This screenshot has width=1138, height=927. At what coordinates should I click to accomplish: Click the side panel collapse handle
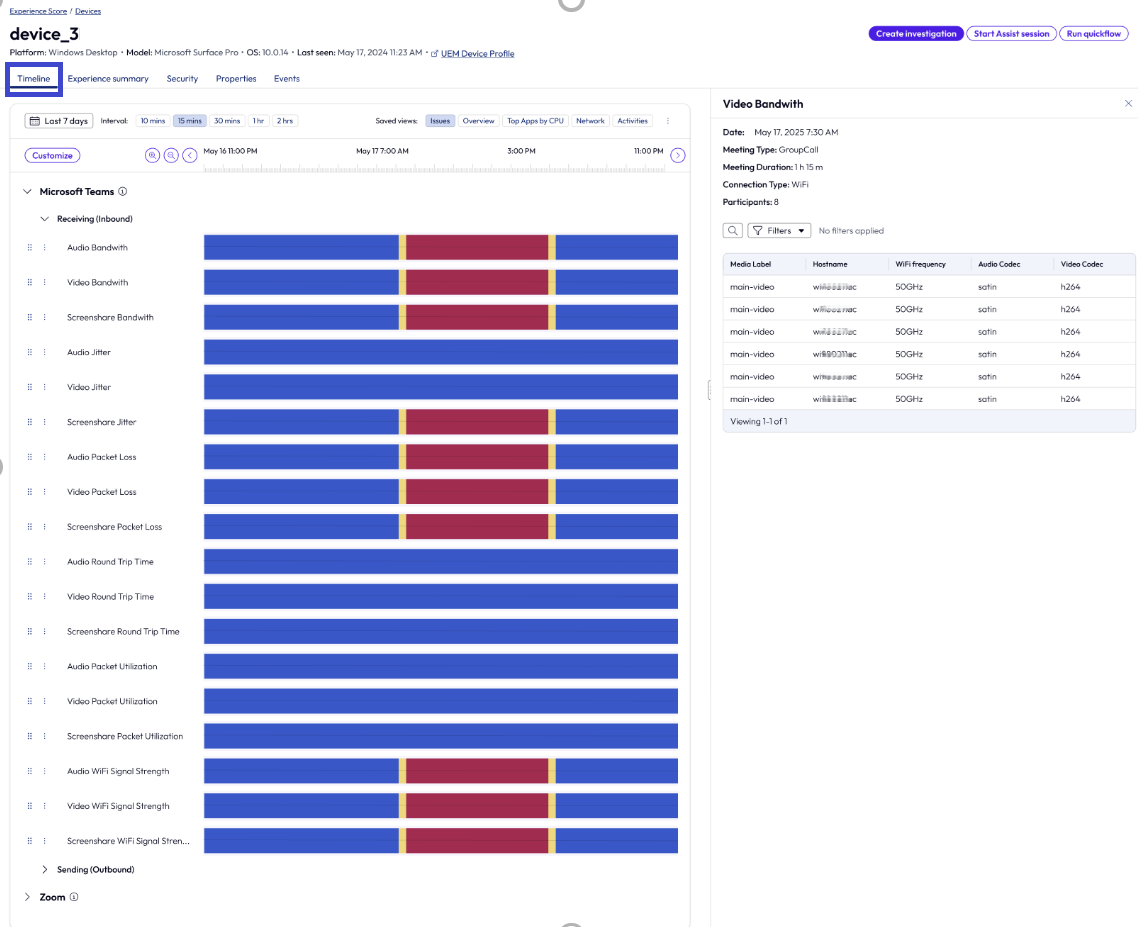[x=709, y=390]
